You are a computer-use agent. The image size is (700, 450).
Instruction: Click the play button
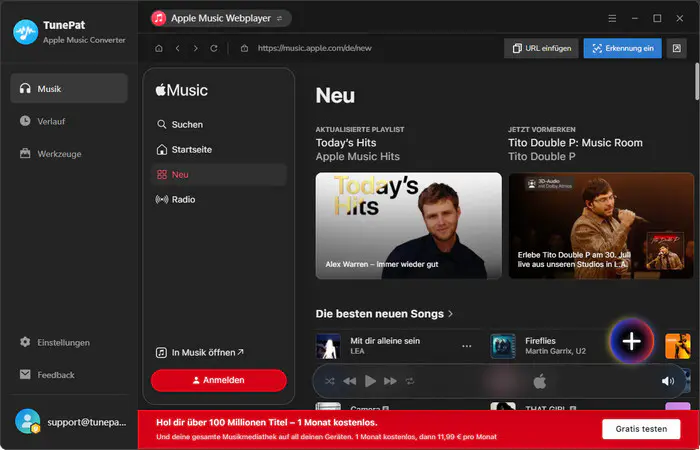coord(370,381)
